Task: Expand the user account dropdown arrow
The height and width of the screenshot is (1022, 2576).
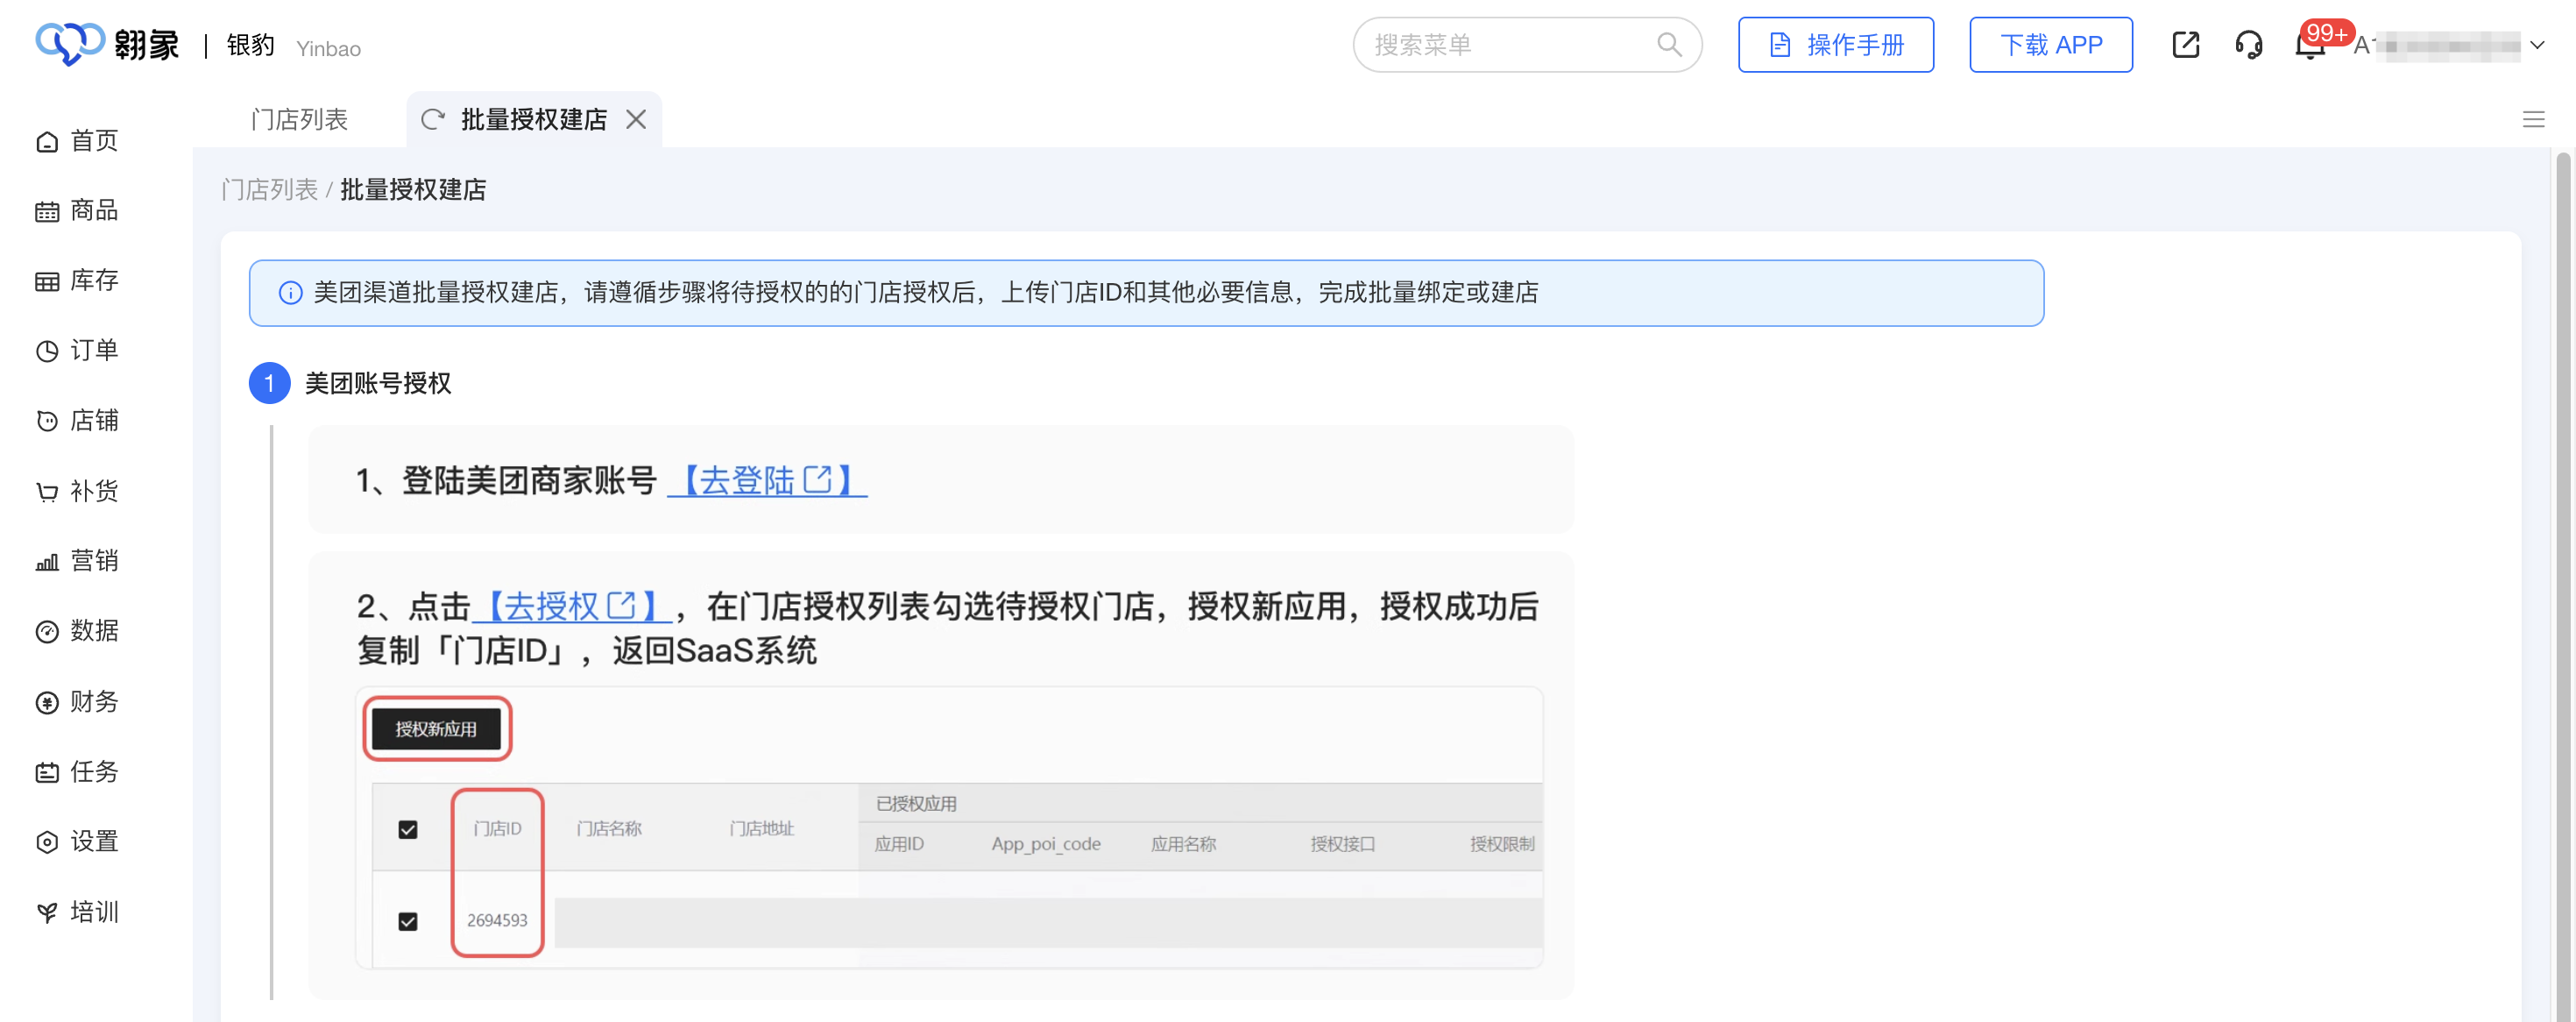Action: (2537, 45)
